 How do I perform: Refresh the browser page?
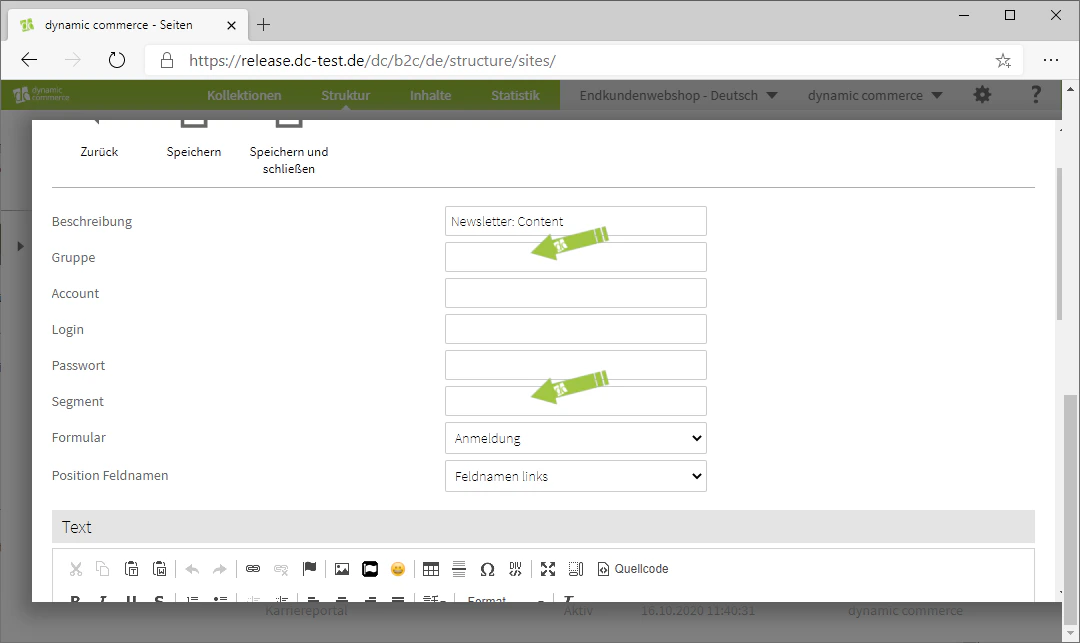pos(117,61)
